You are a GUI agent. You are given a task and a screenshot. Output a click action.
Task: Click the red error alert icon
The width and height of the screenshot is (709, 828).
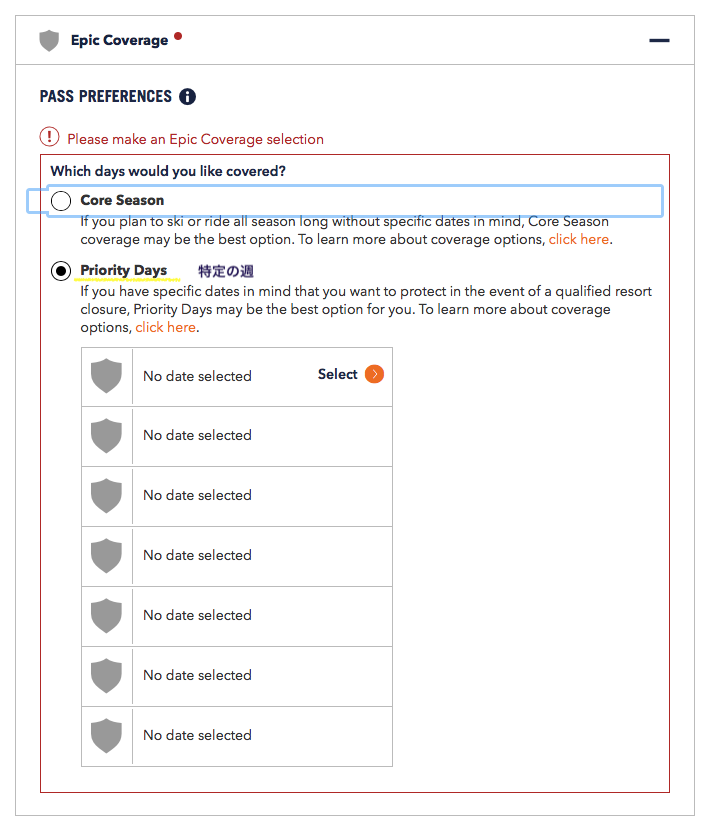click(50, 138)
